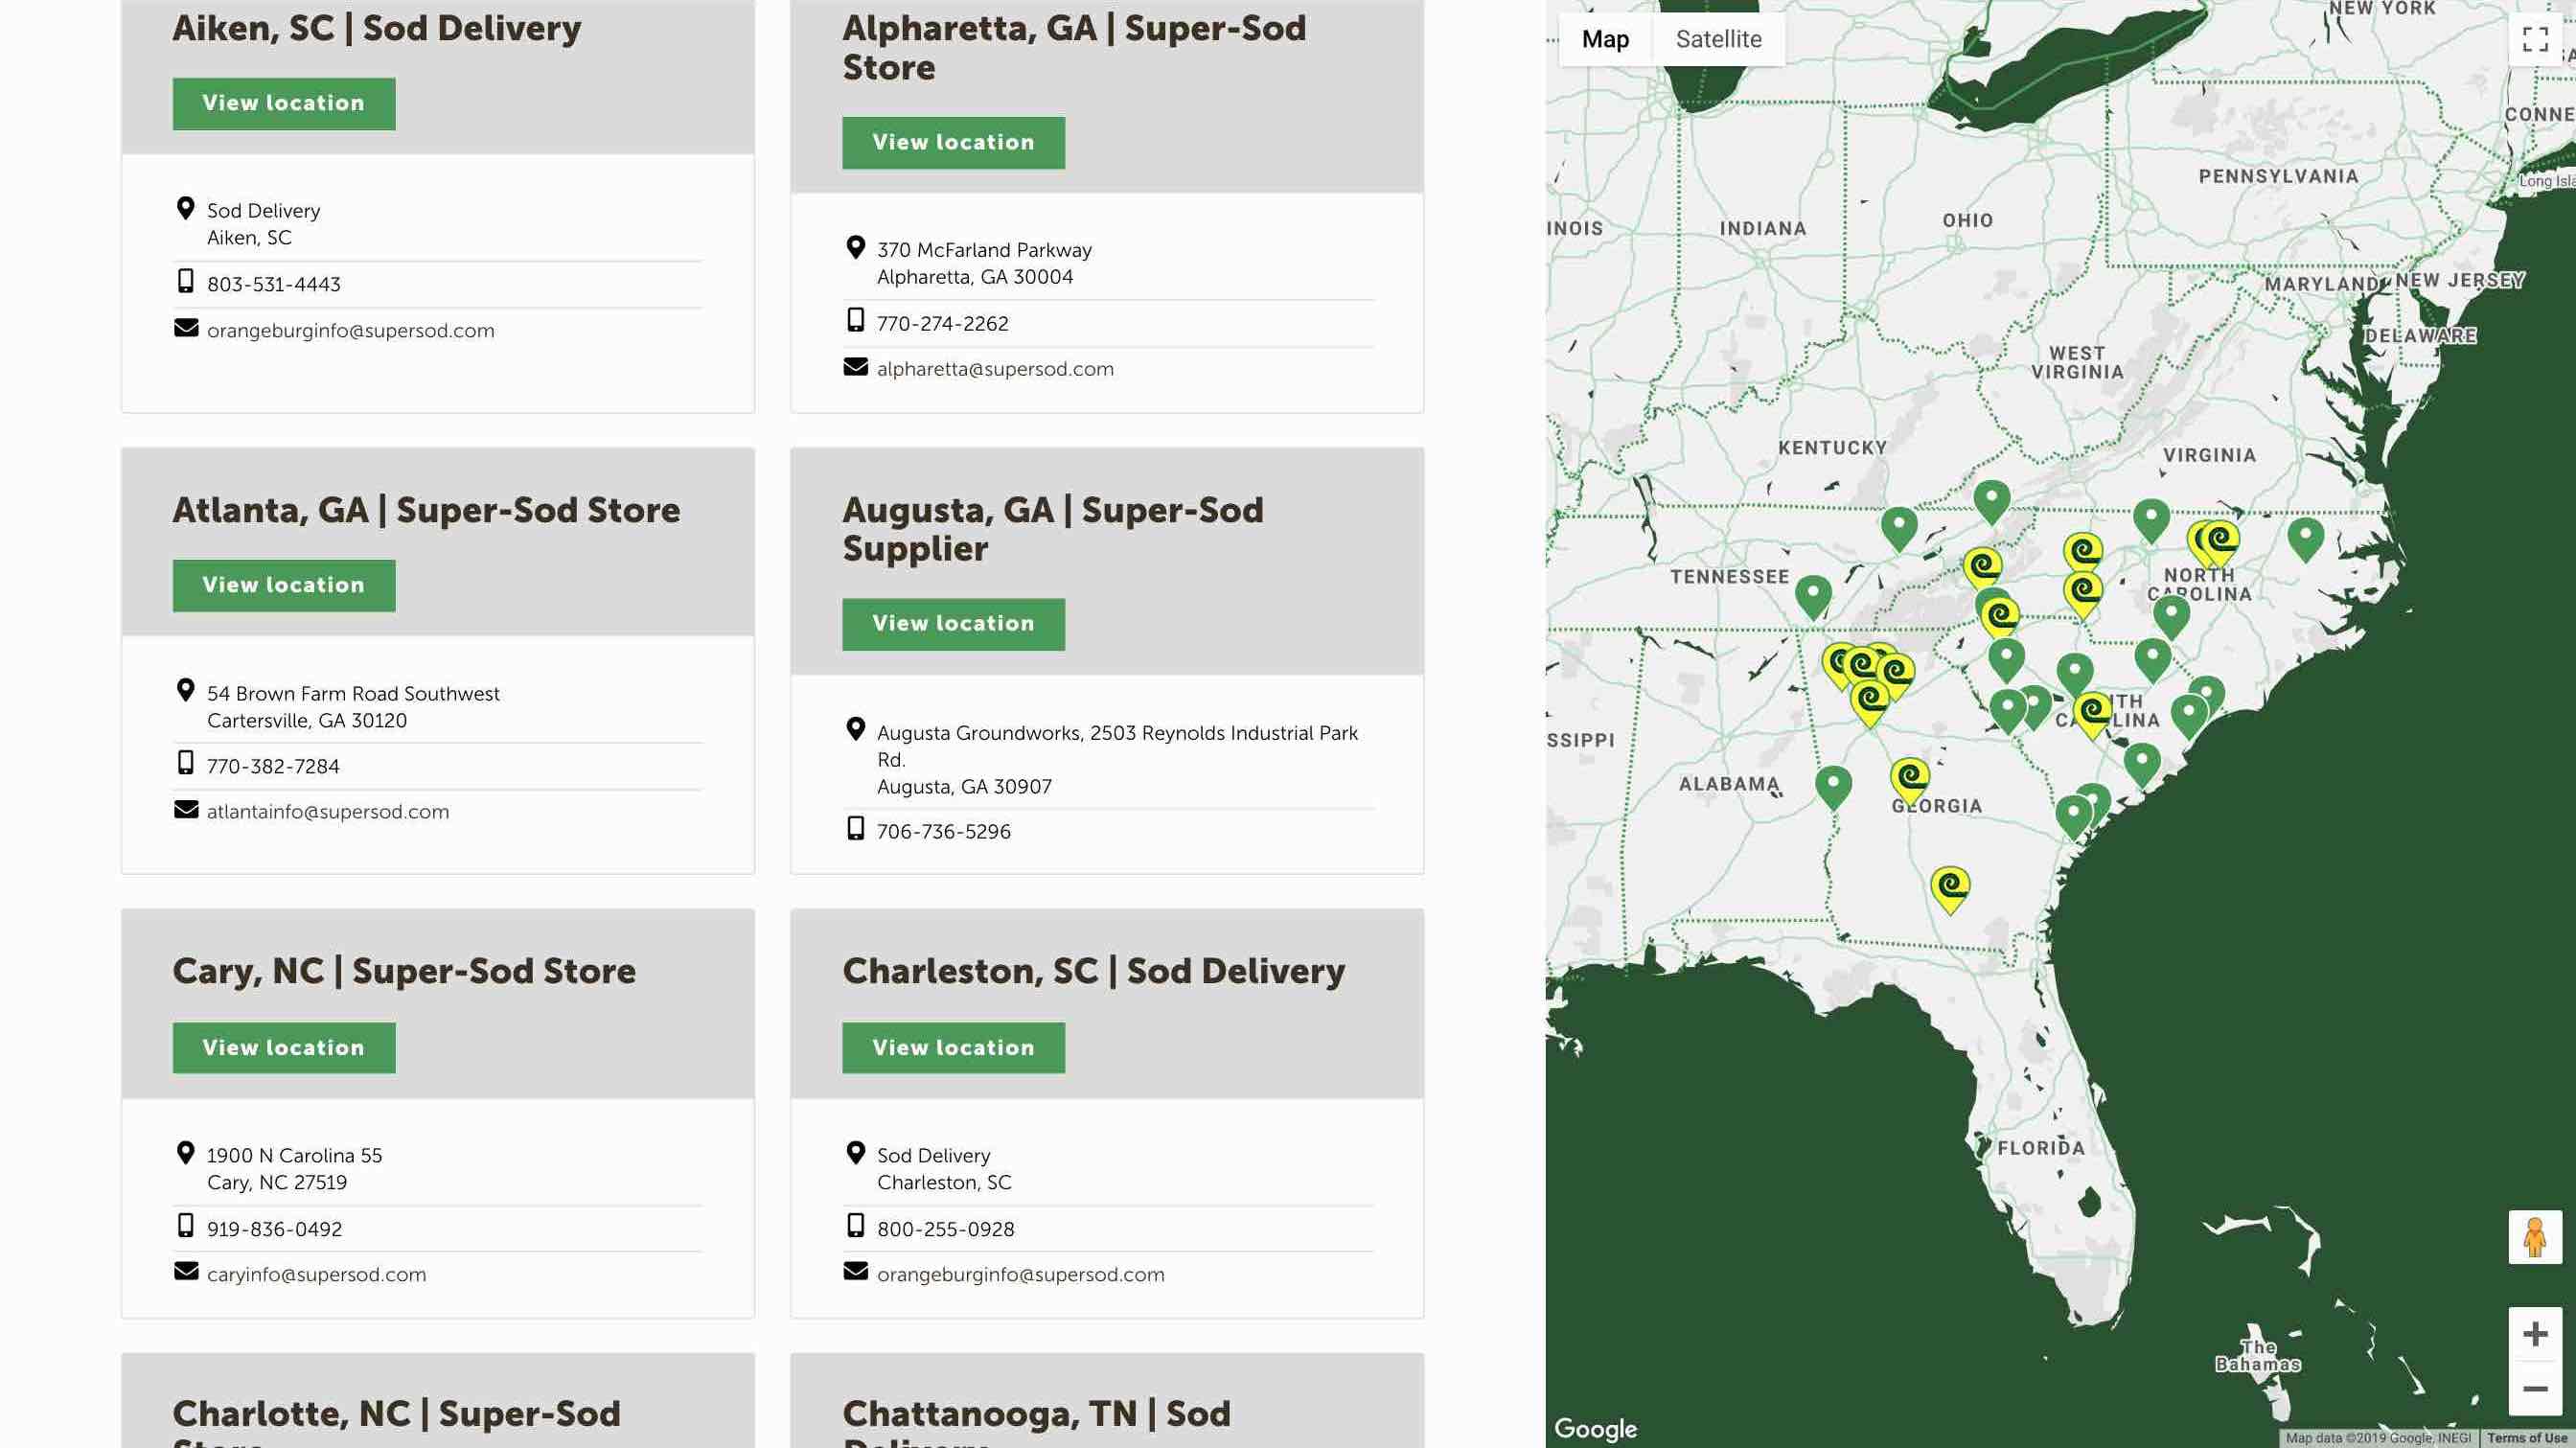This screenshot has height=1448, width=2576.
Task: Click the "Atlanta, GA | Super-Sod Store" heading
Action: (x=426, y=510)
